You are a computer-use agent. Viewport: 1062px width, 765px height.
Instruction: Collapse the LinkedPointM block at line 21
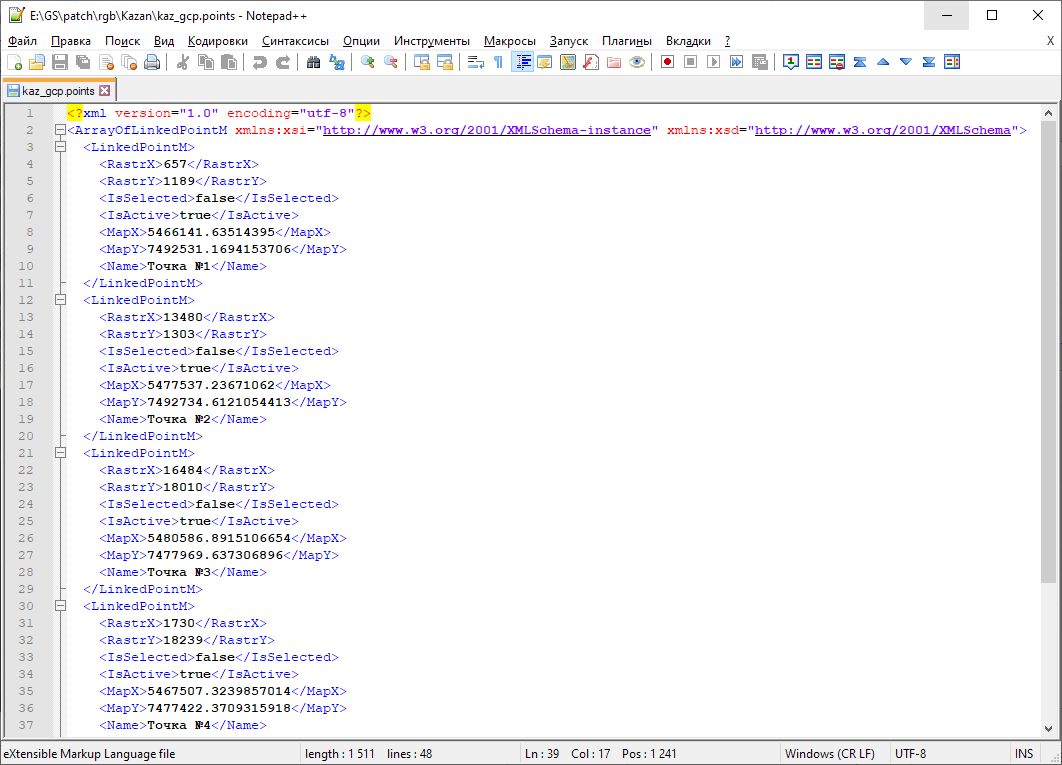point(60,453)
